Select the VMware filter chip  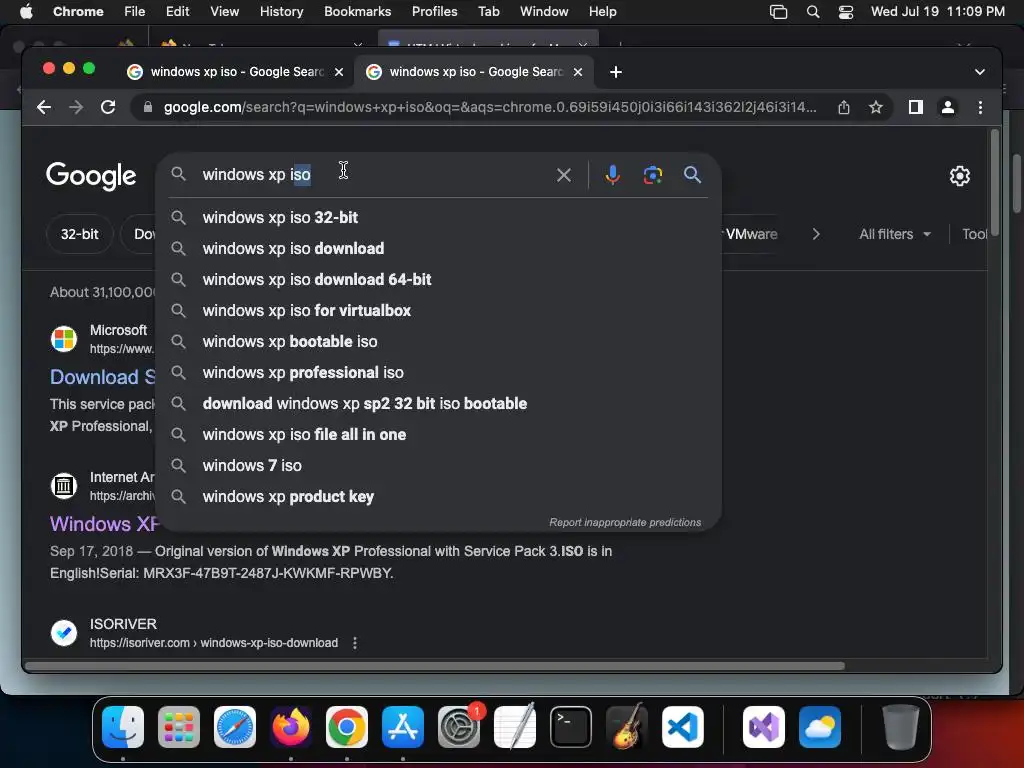[x=752, y=234]
